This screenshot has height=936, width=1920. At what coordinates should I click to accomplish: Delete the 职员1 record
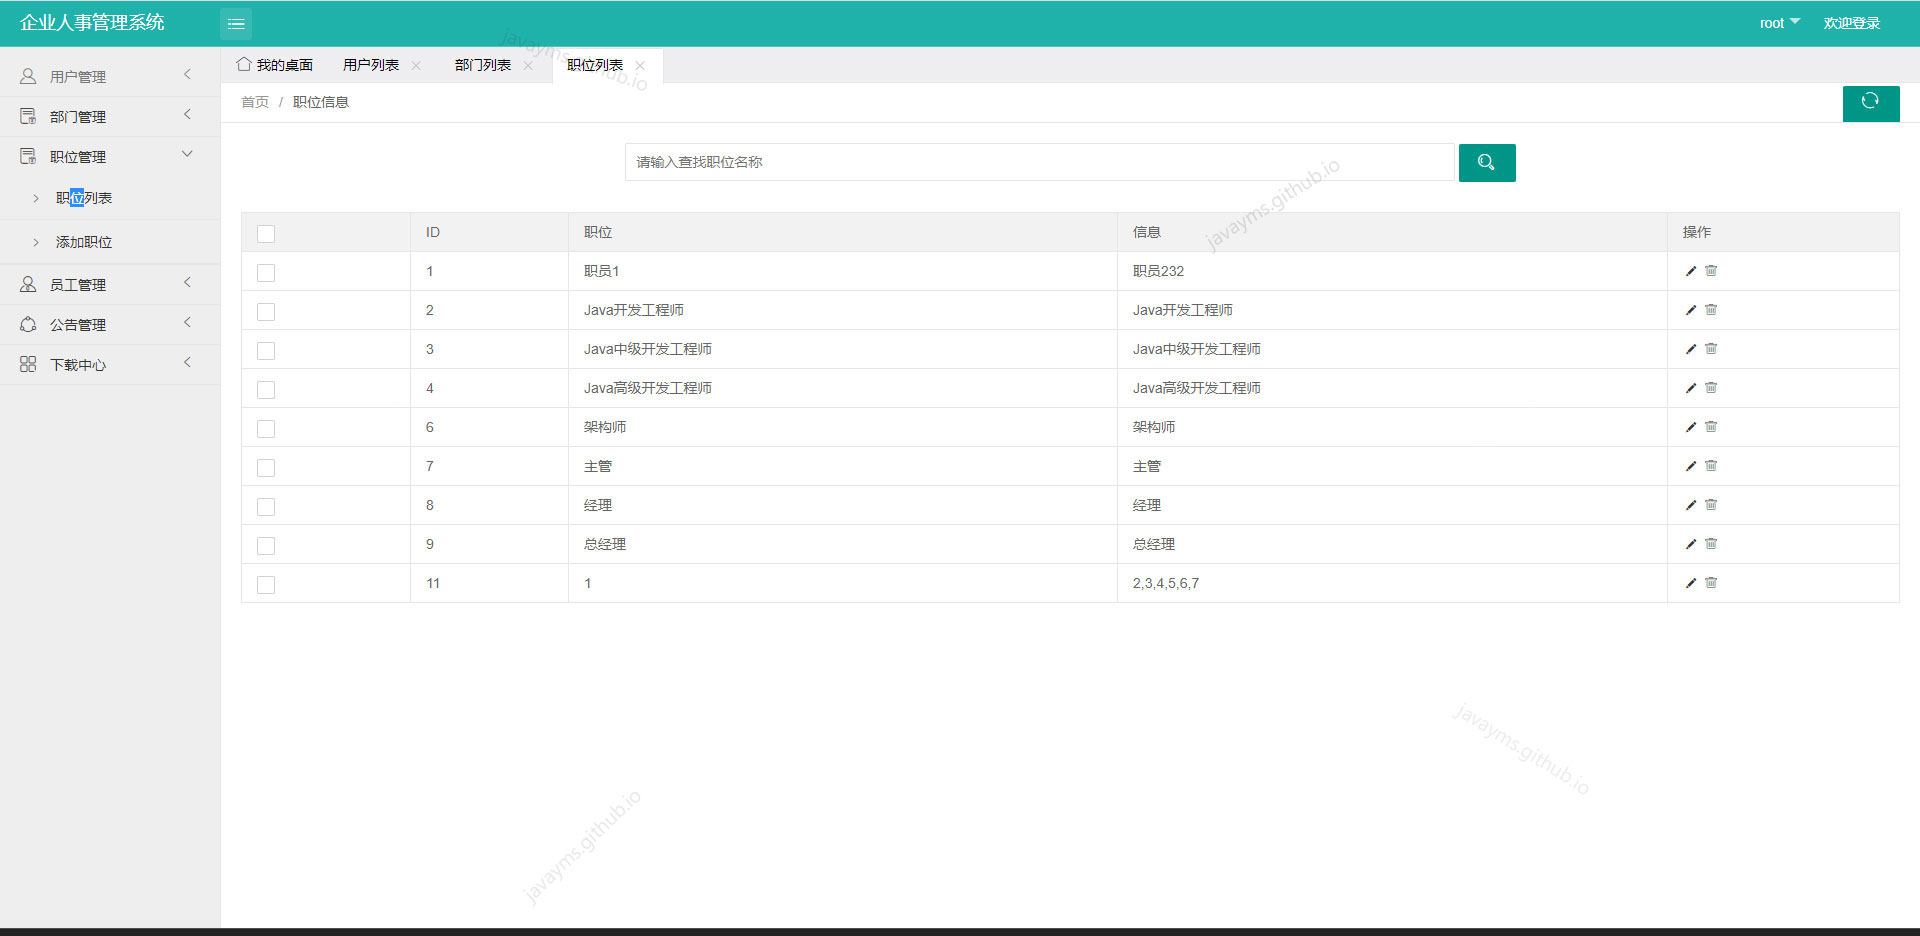pos(1710,270)
